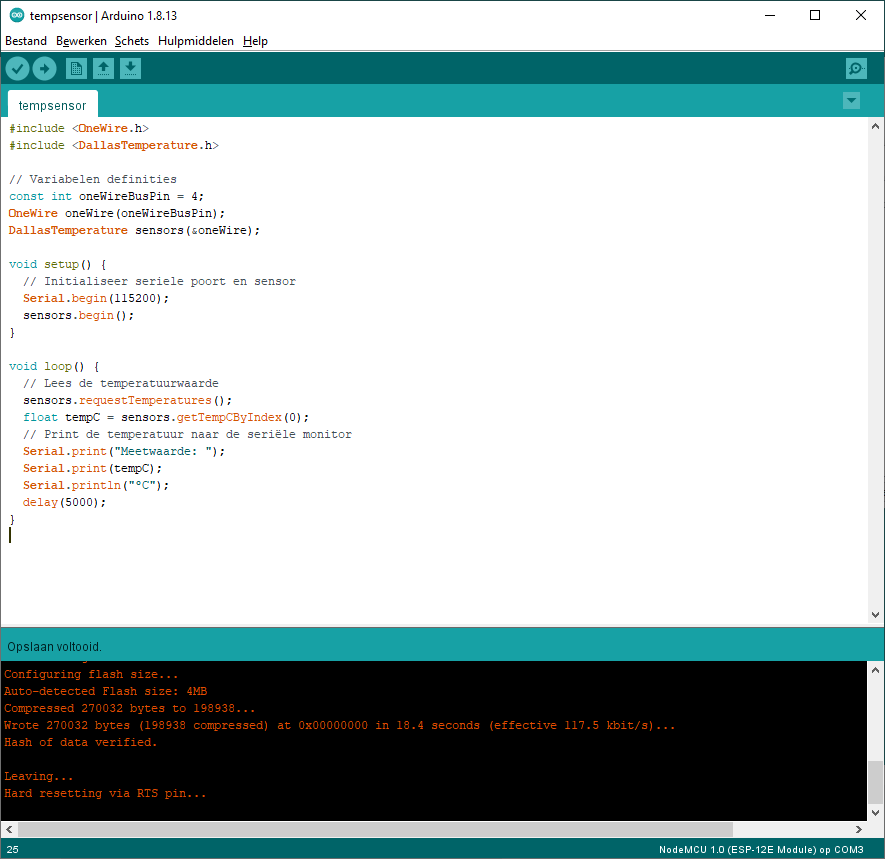Click the Verify (checkmark) button
Image resolution: width=885 pixels, height=859 pixels.
click(17, 69)
